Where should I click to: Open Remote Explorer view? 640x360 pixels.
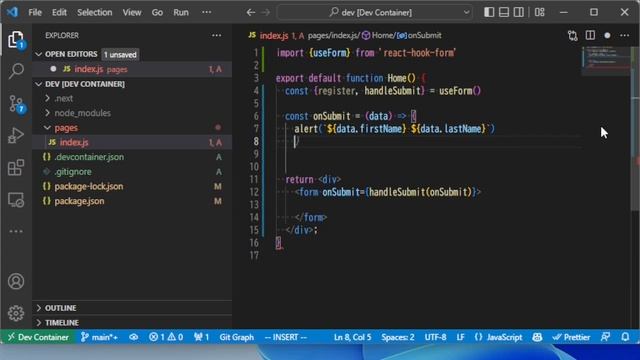click(16, 200)
